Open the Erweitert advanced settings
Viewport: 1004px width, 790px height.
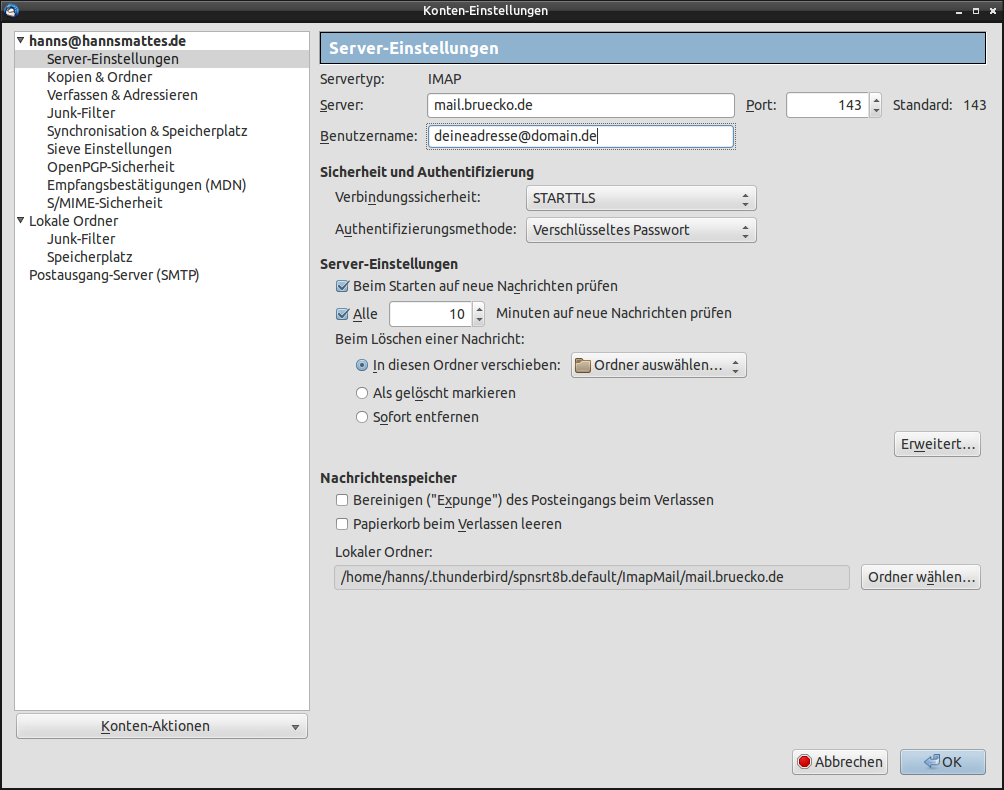(x=936, y=445)
